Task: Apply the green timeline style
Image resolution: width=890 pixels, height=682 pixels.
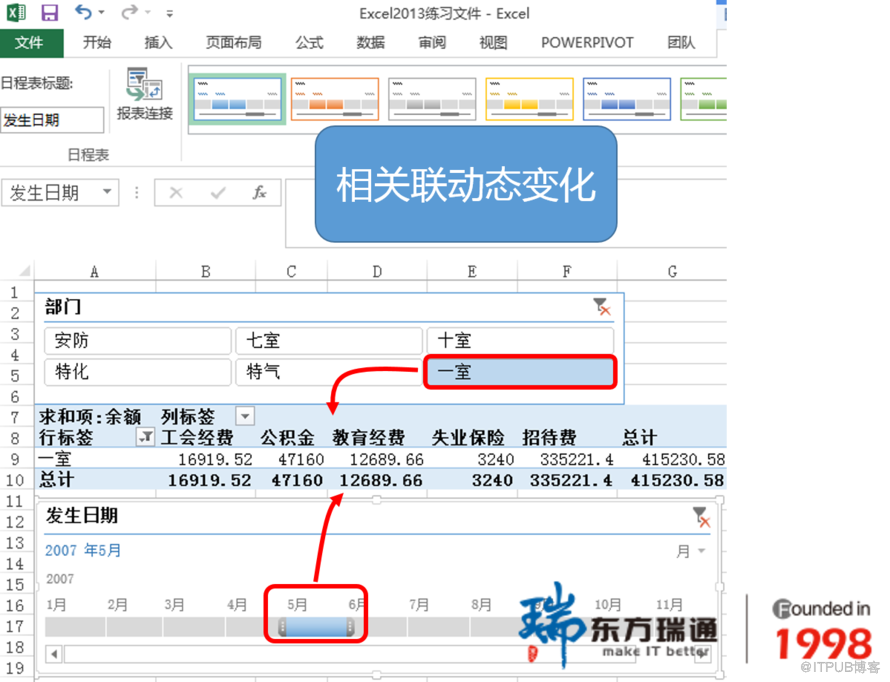Action: point(704,99)
